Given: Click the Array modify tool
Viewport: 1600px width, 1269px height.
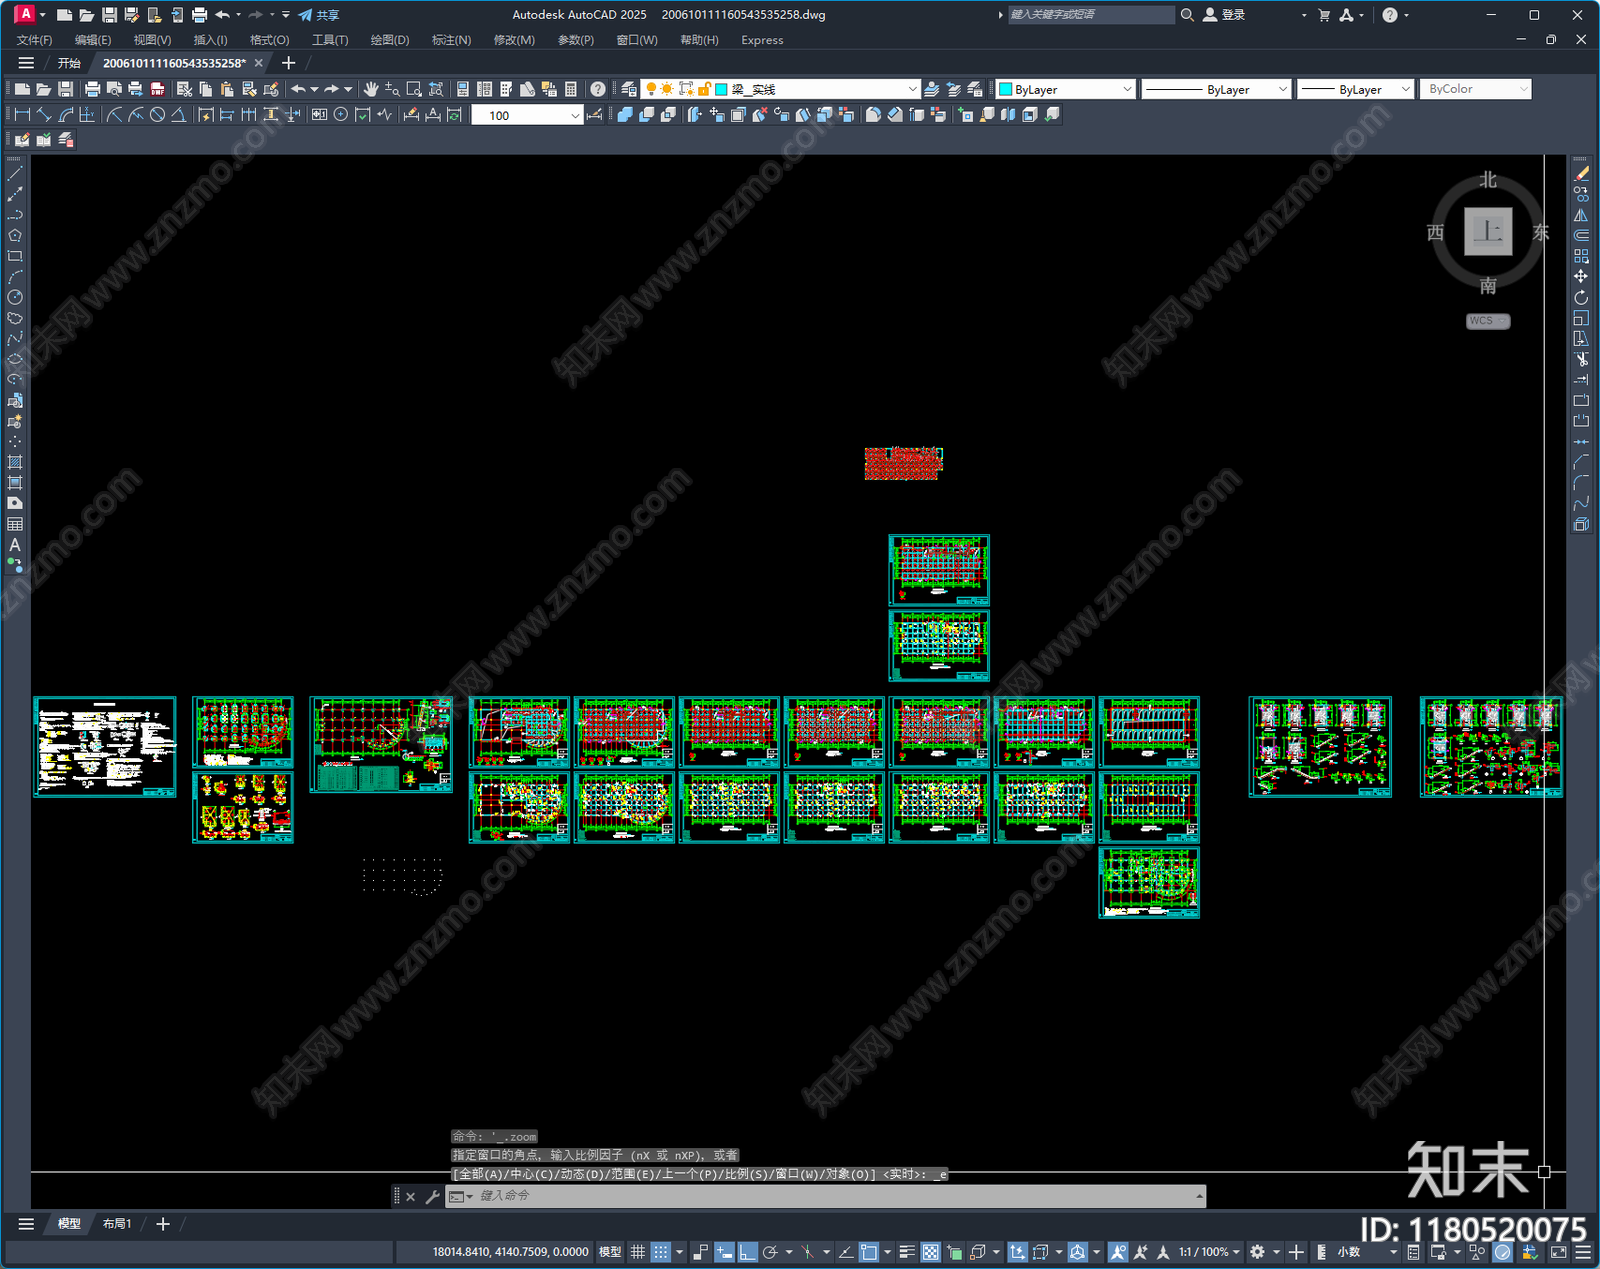Looking at the screenshot, I should 1581,256.
